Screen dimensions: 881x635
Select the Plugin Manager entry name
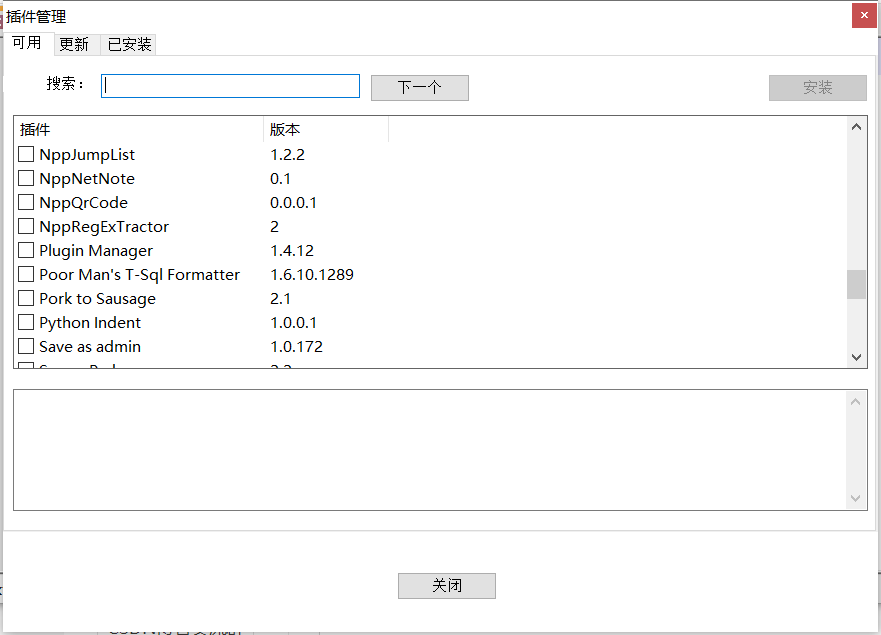point(96,251)
